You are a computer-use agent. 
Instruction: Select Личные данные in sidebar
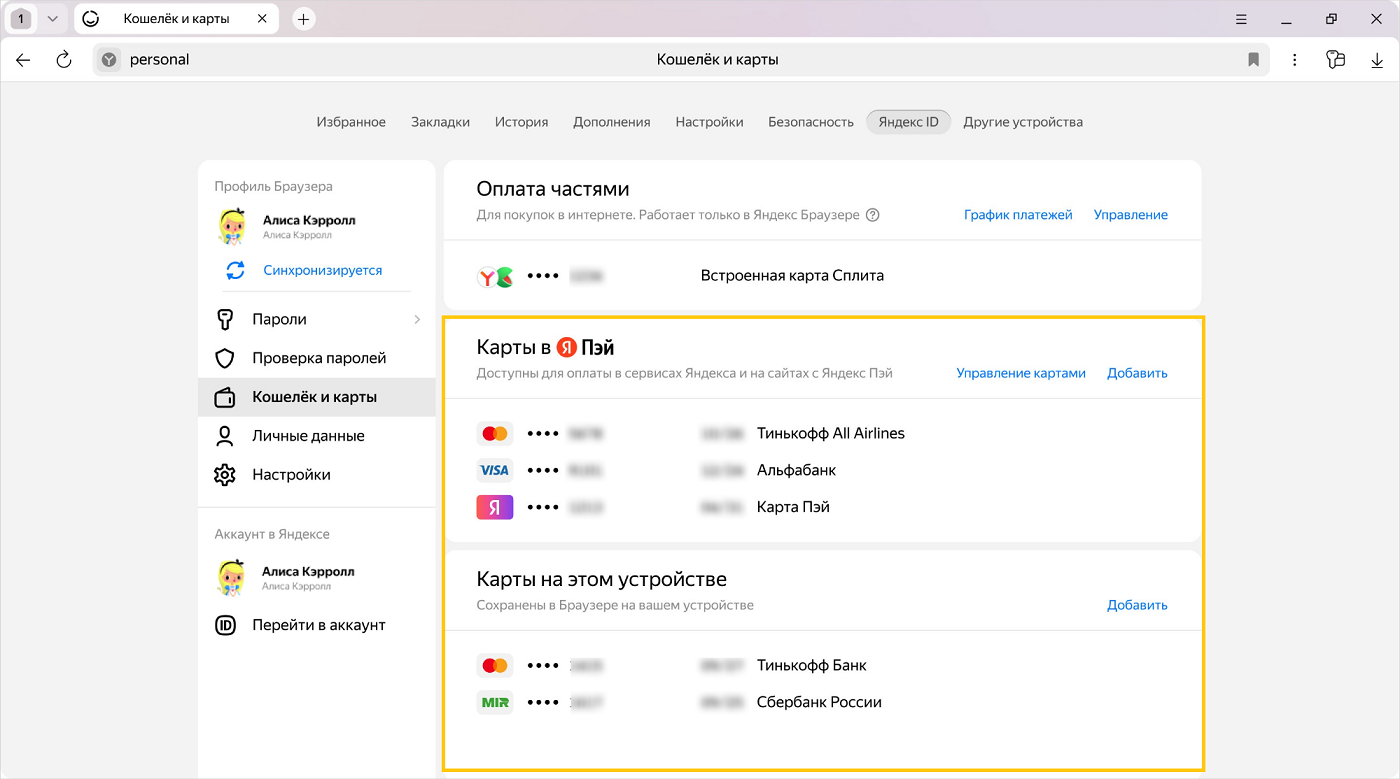click(308, 436)
